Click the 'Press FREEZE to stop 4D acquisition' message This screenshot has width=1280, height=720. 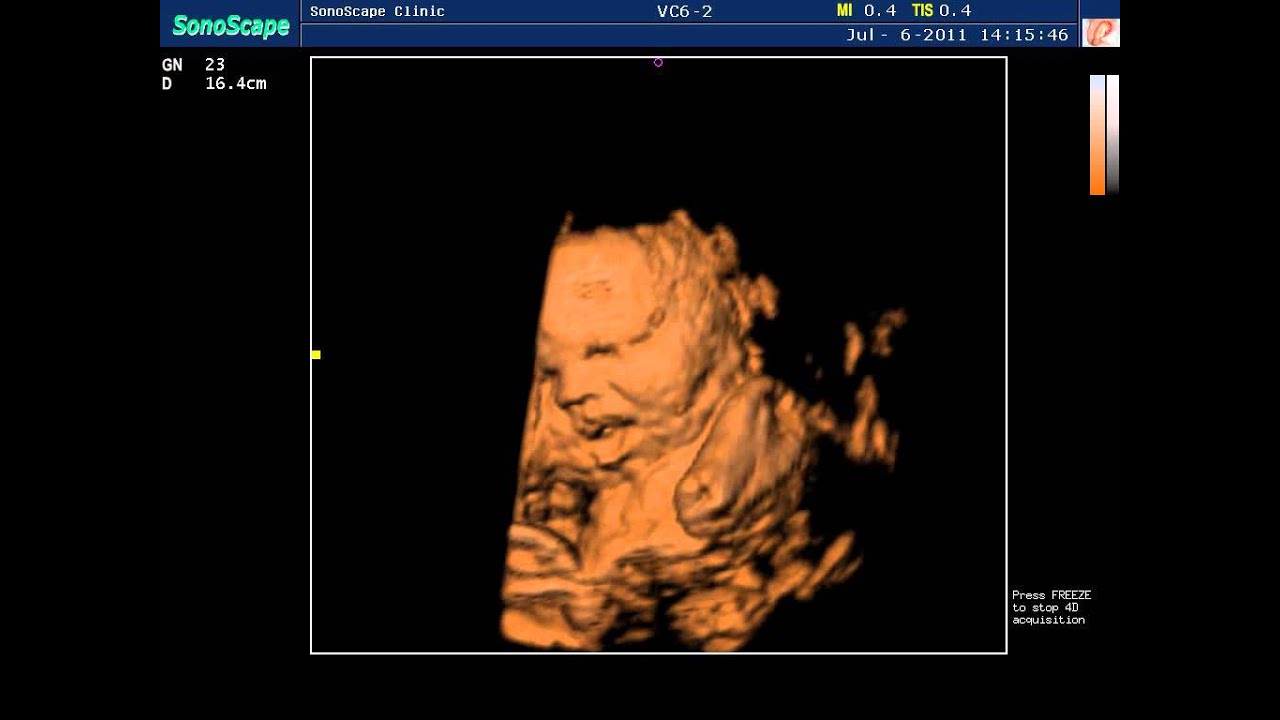click(x=1051, y=607)
